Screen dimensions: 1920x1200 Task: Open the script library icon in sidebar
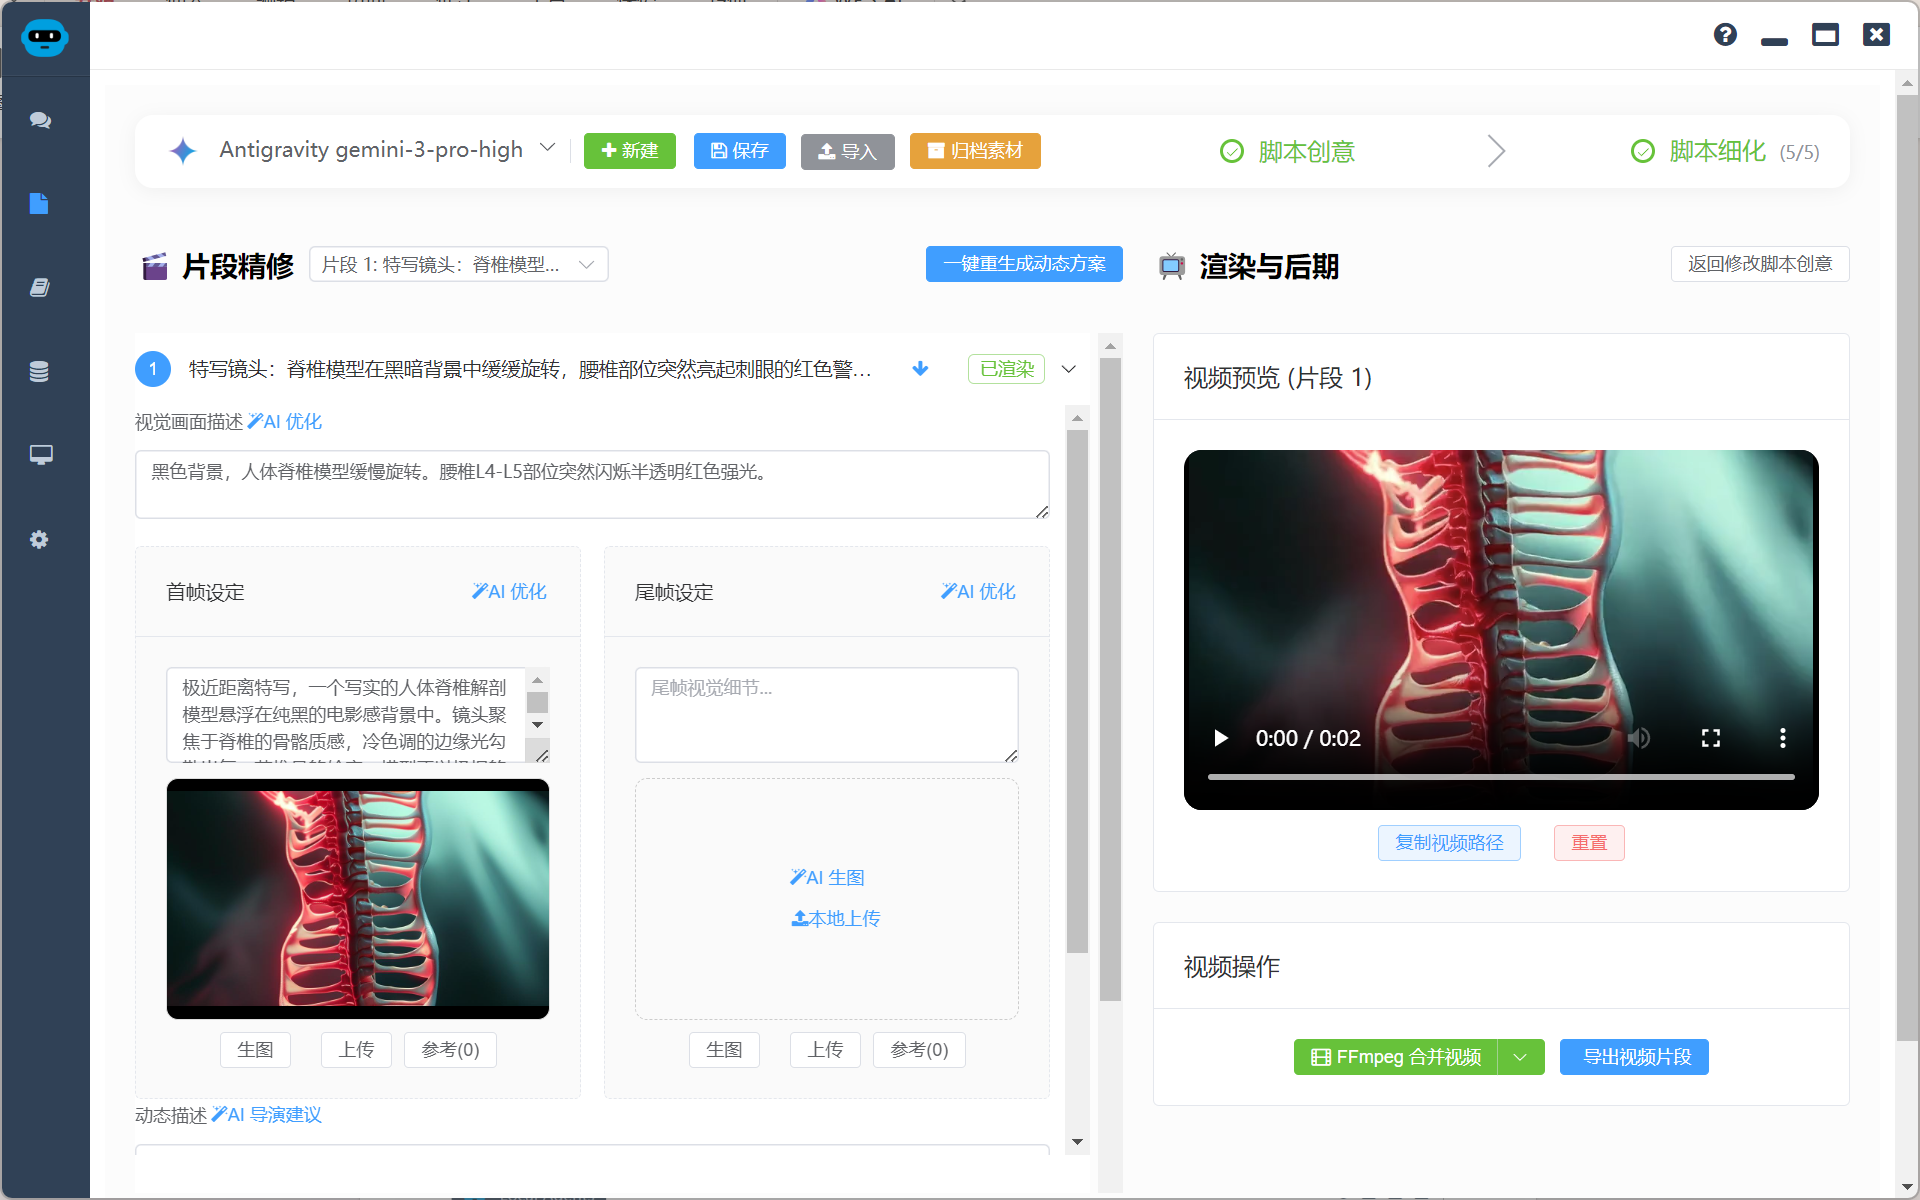(39, 287)
